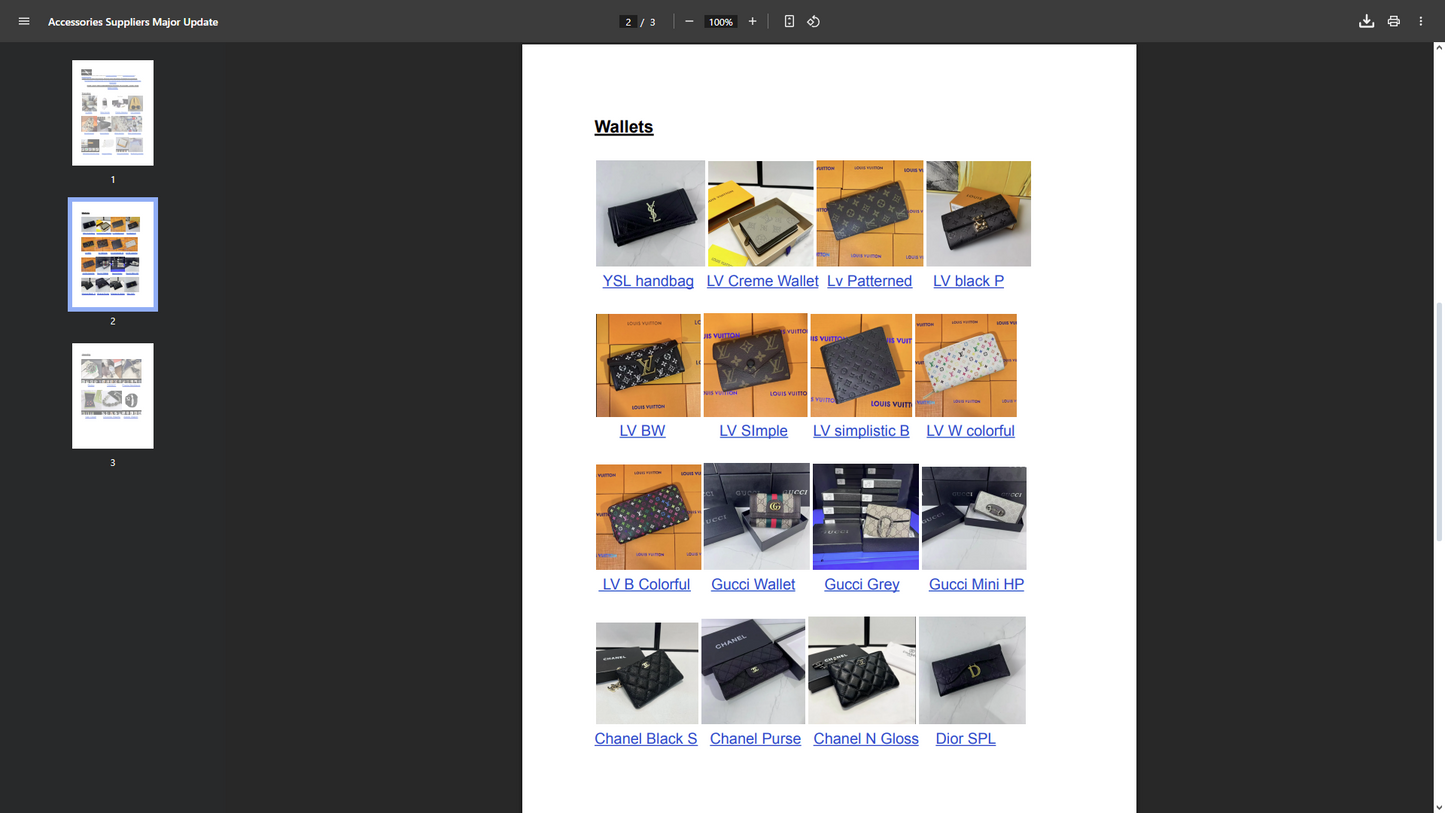
Task: Select the page 2 thumbnail
Action: 113,254
